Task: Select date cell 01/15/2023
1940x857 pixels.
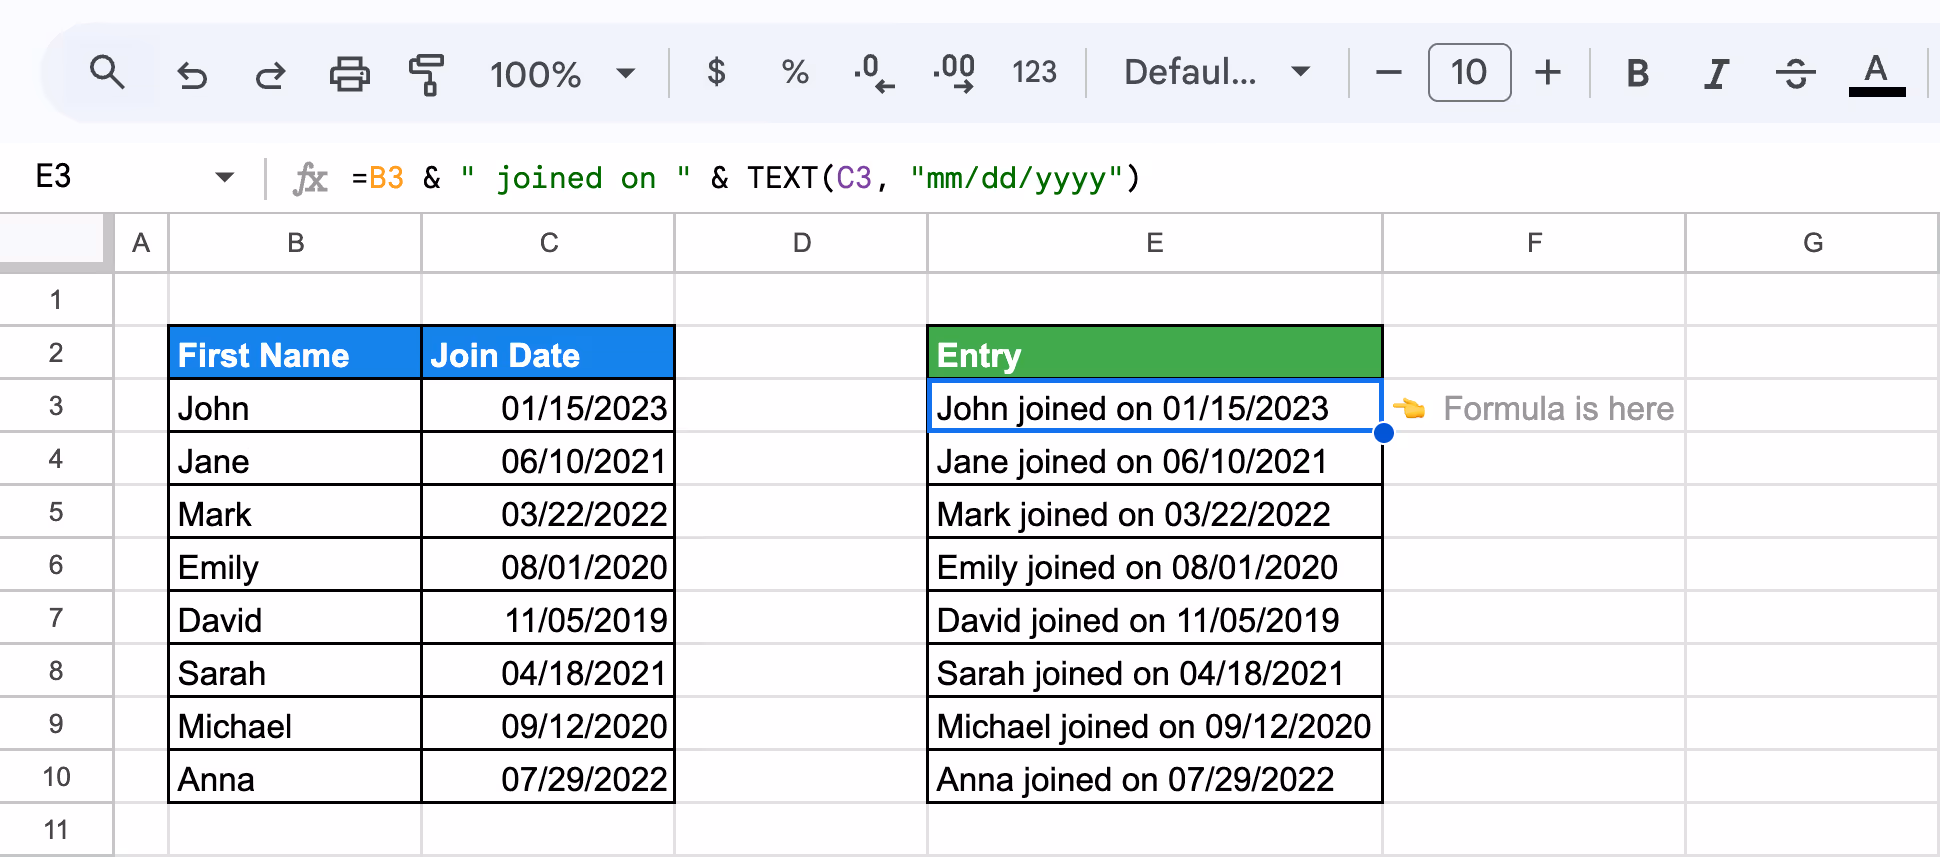Action: click(x=548, y=406)
